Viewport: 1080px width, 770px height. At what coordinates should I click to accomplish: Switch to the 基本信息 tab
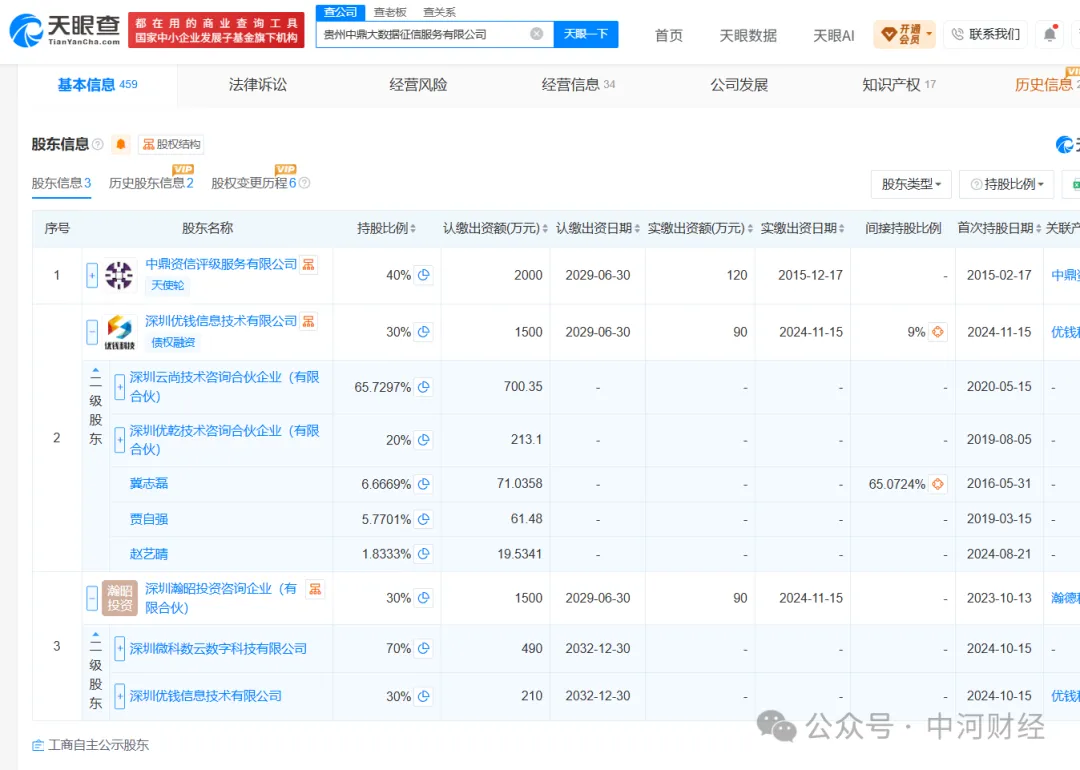(x=97, y=85)
